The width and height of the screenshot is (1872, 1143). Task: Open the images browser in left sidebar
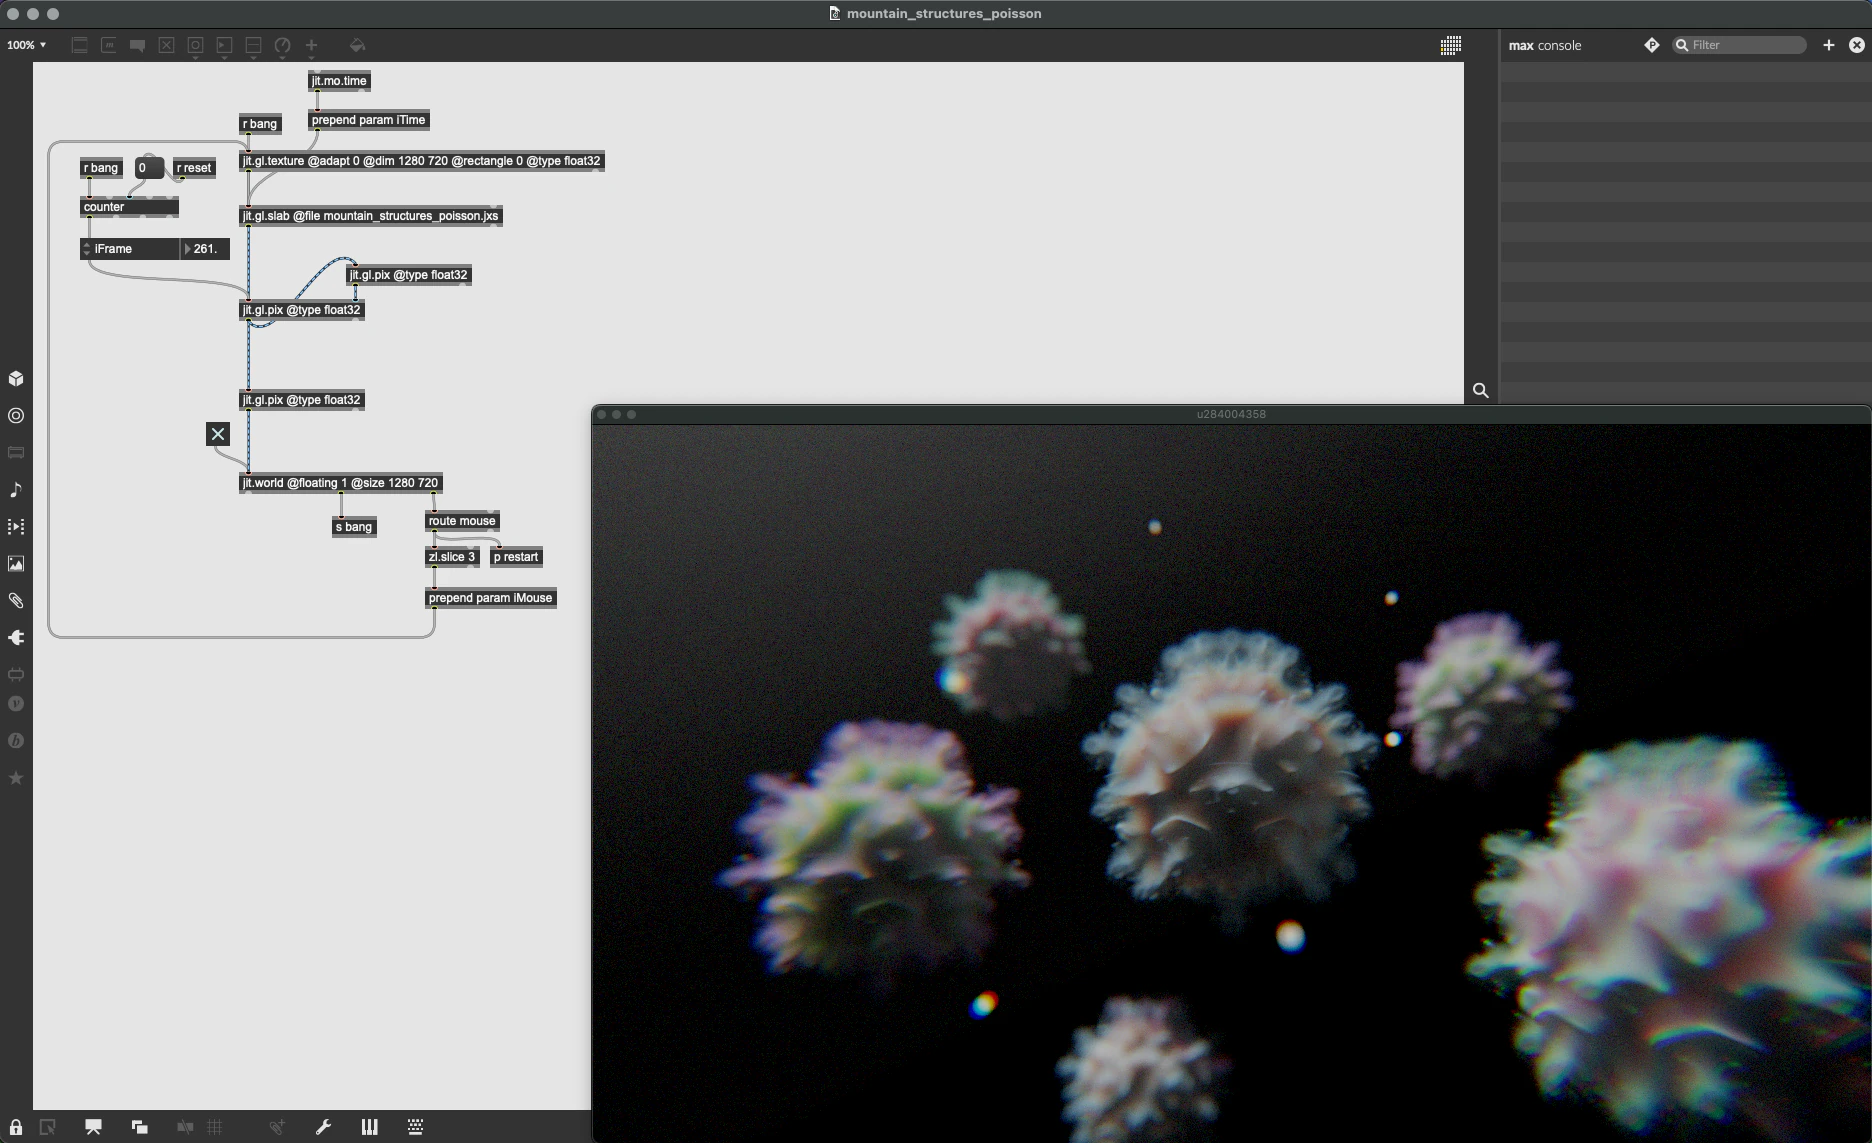tap(16, 564)
